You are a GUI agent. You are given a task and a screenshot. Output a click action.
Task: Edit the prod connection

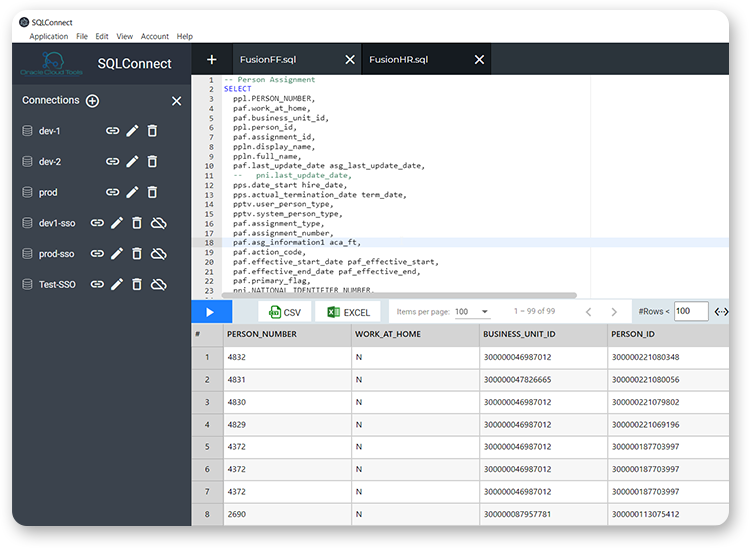click(x=132, y=192)
